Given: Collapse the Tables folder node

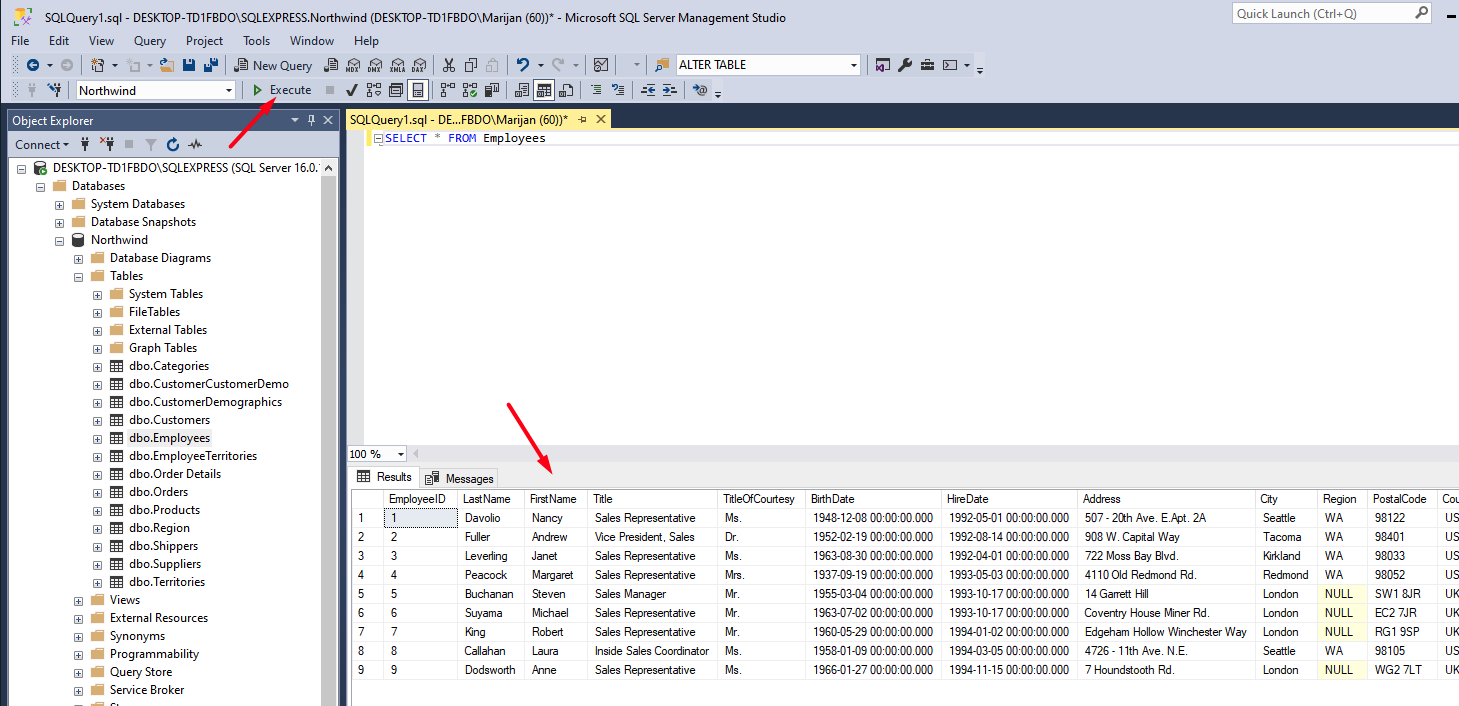Looking at the screenshot, I should [79, 276].
